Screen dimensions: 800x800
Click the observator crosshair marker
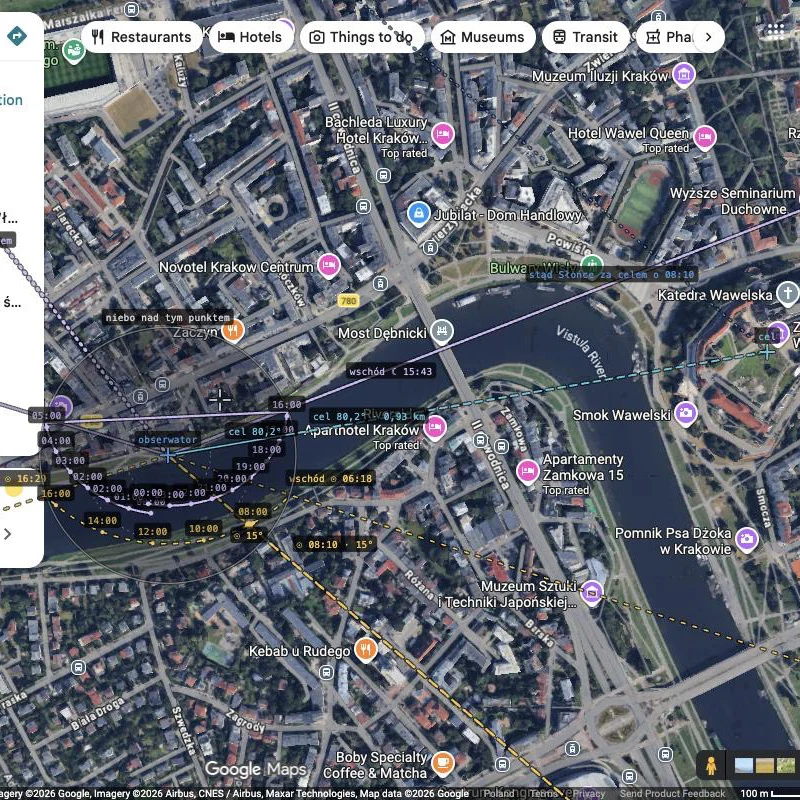coord(168,455)
